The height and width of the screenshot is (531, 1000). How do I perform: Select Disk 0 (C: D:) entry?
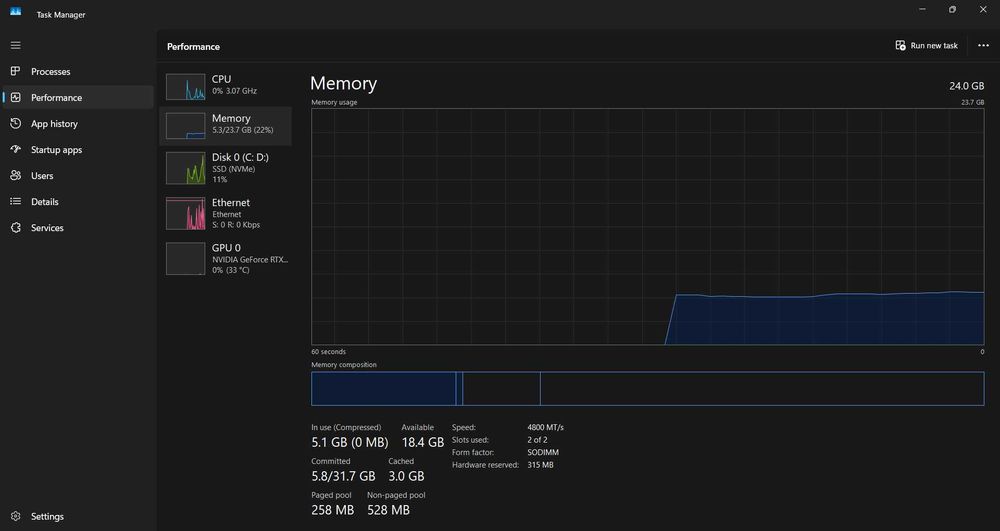tap(226, 168)
